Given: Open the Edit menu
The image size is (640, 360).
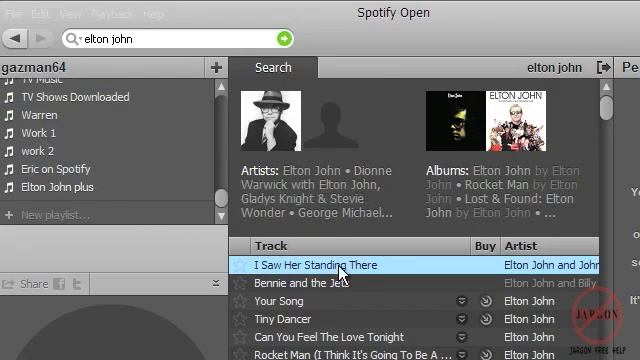Looking at the screenshot, I should click(x=40, y=14).
